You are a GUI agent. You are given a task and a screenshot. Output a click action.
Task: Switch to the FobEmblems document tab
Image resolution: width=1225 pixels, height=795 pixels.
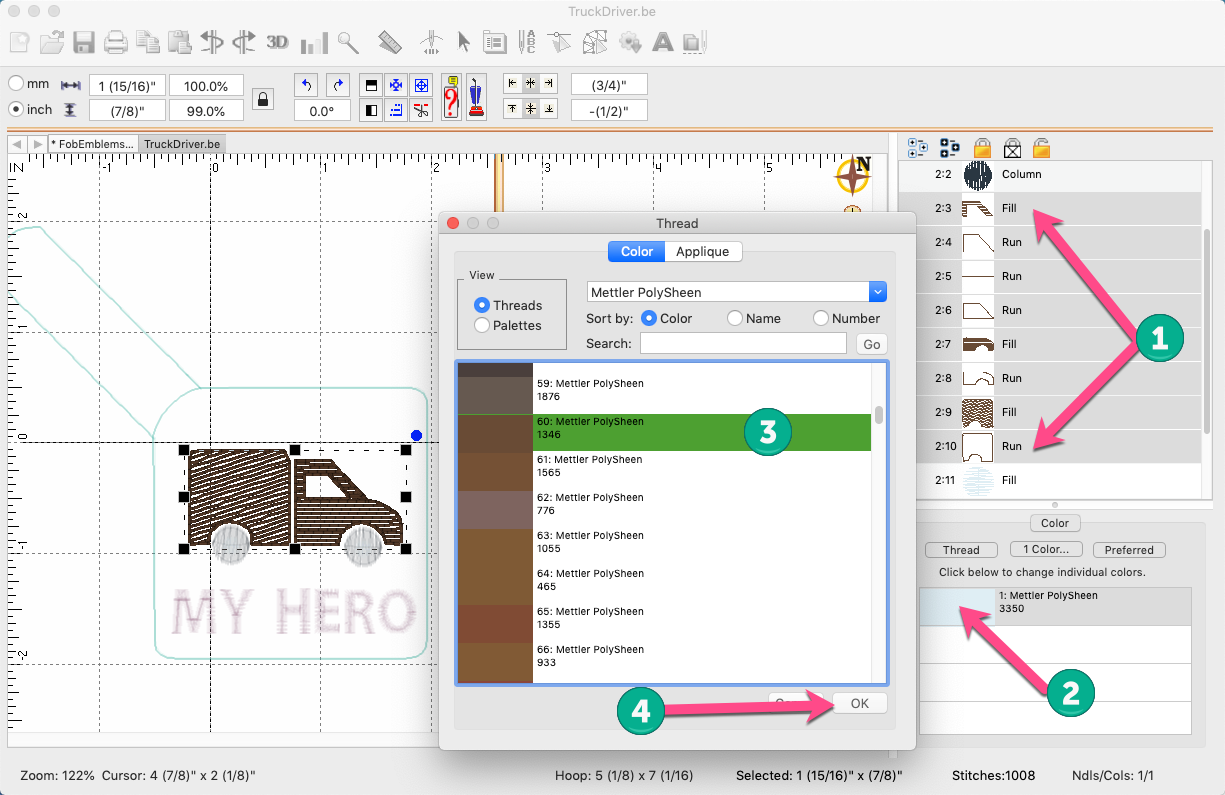pyautogui.click(x=93, y=144)
